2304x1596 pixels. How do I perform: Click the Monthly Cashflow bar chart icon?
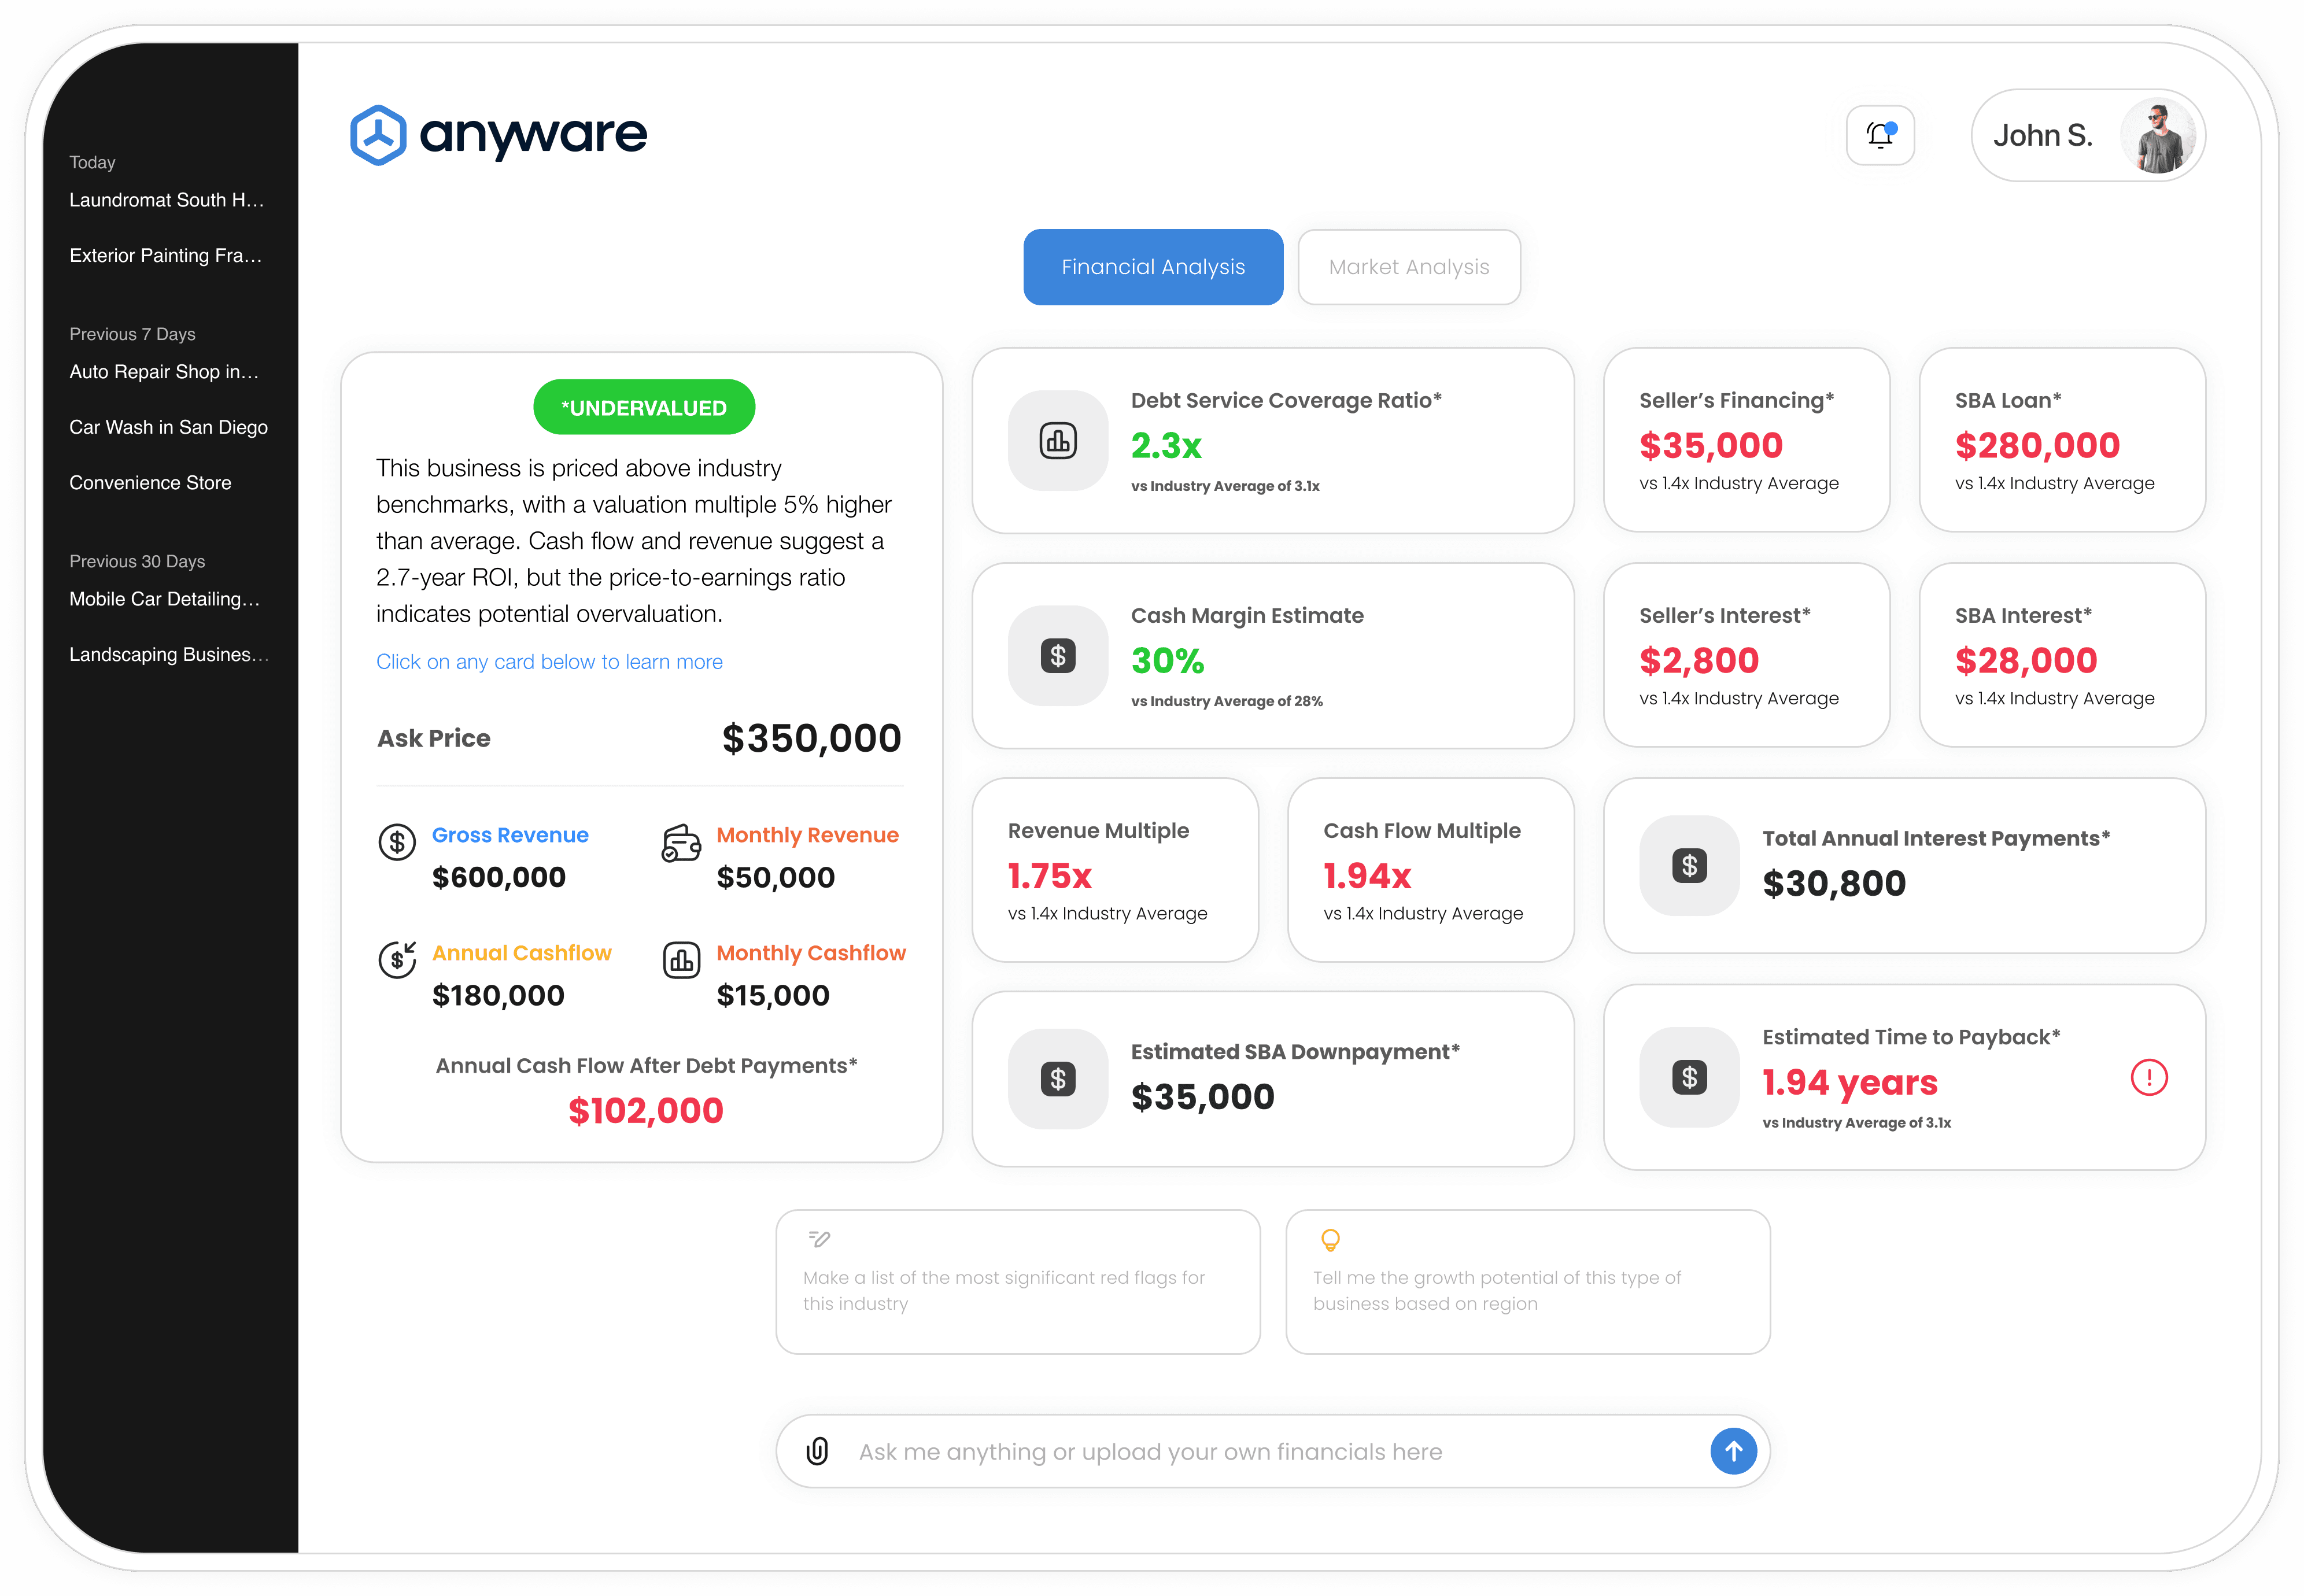tap(681, 960)
